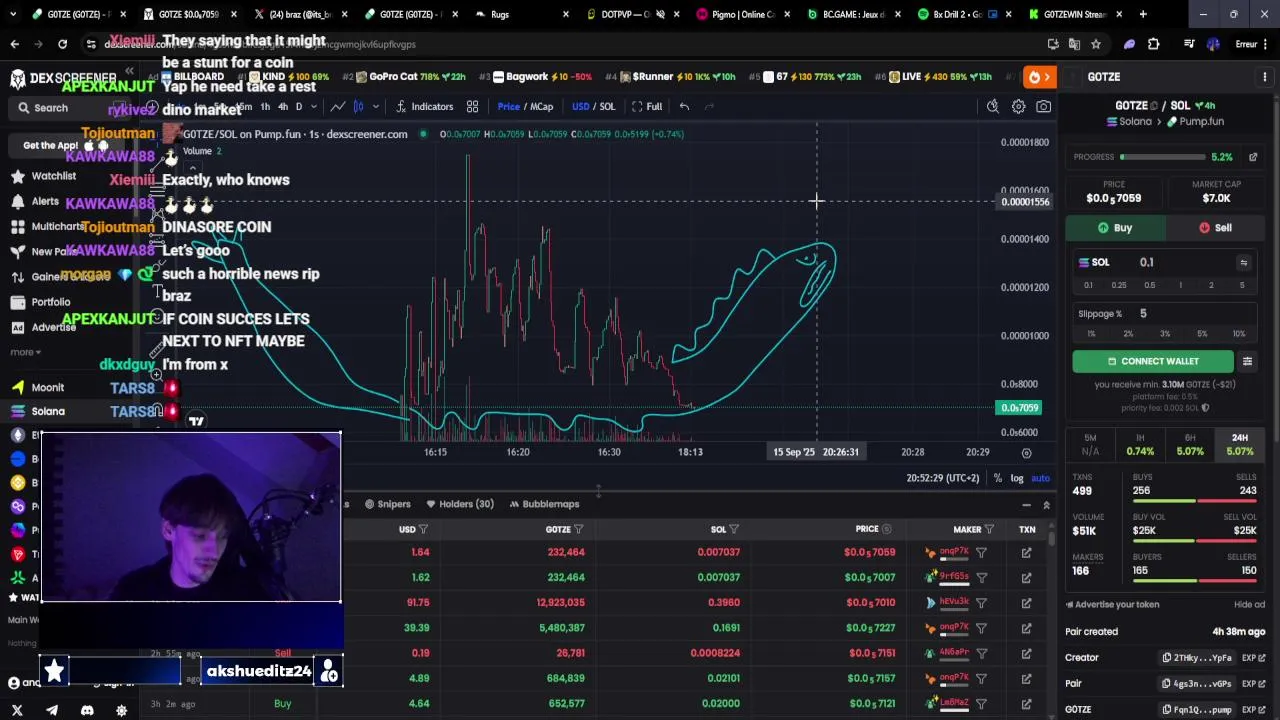The width and height of the screenshot is (1280, 720).
Task: Expand the 'more' sidebar section
Action: 25,352
